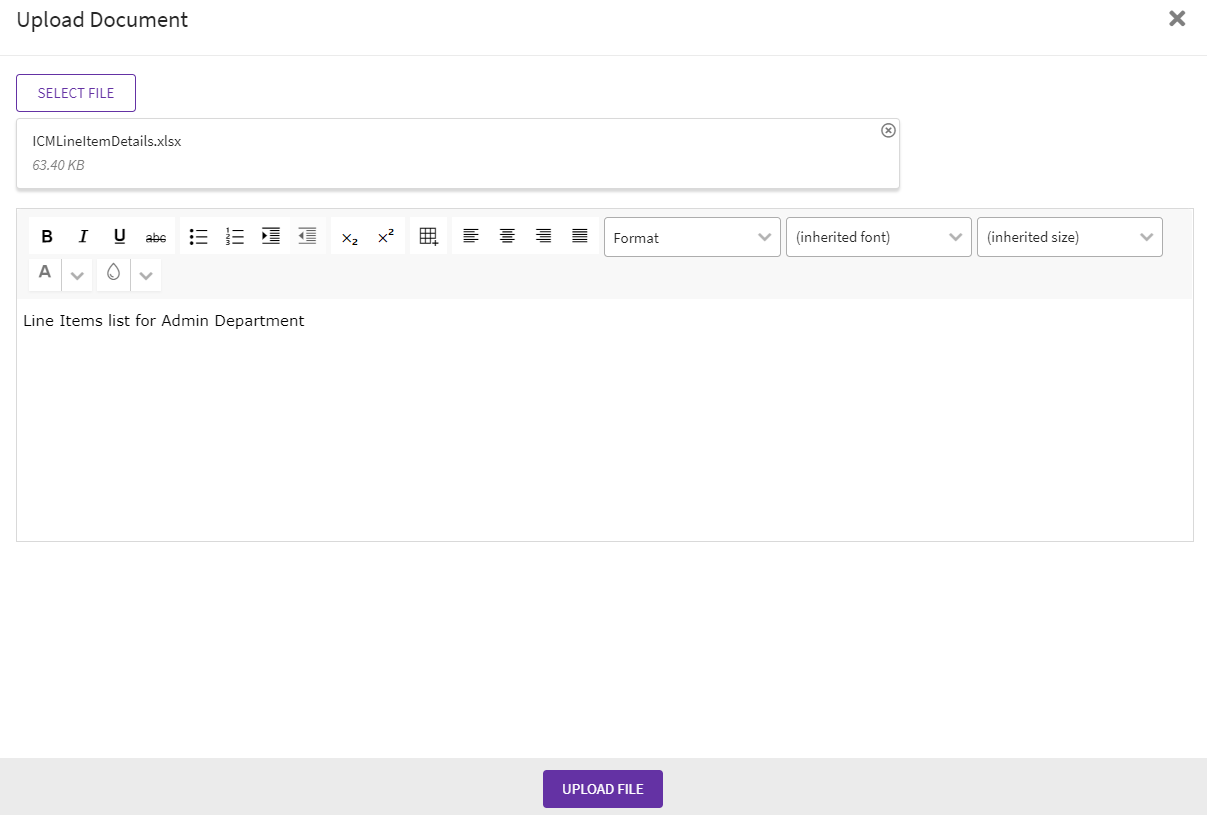Toggle italic text formatting

pyautogui.click(x=83, y=237)
